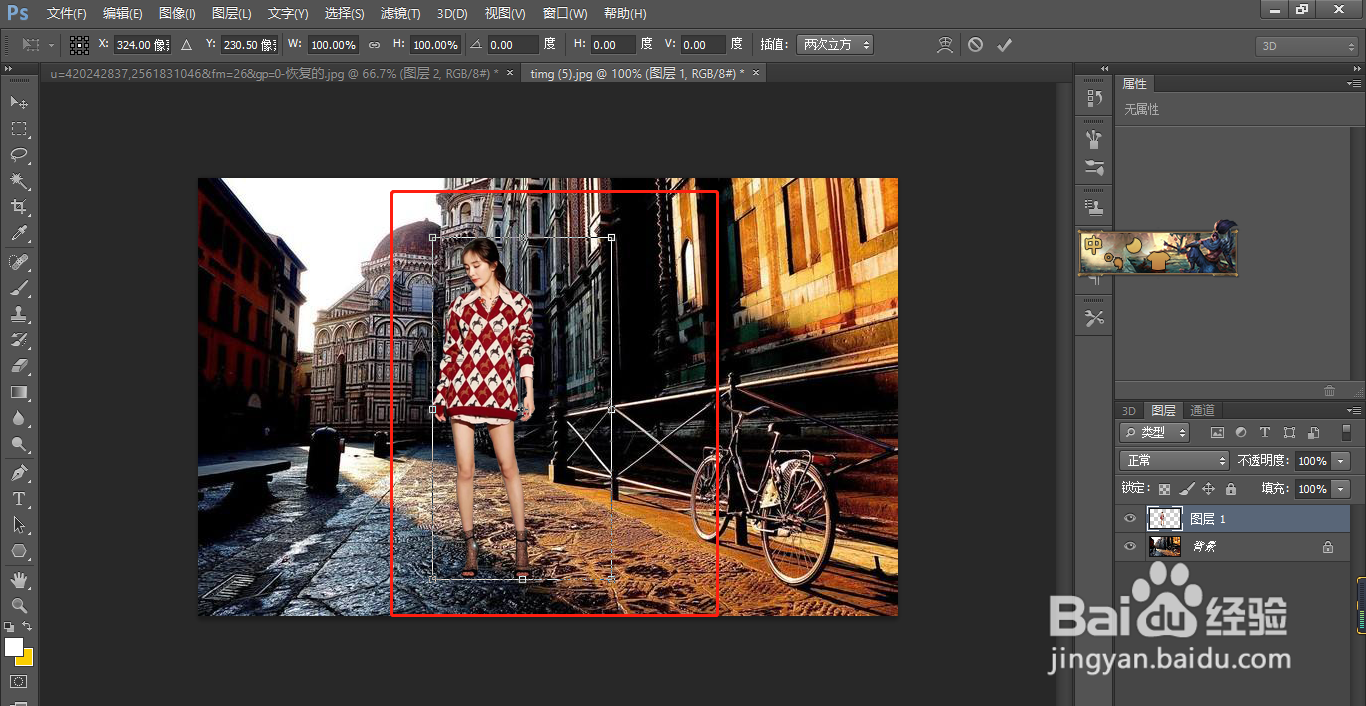The image size is (1366, 706).
Task: Filter for shape layers
Action: (x=1289, y=433)
